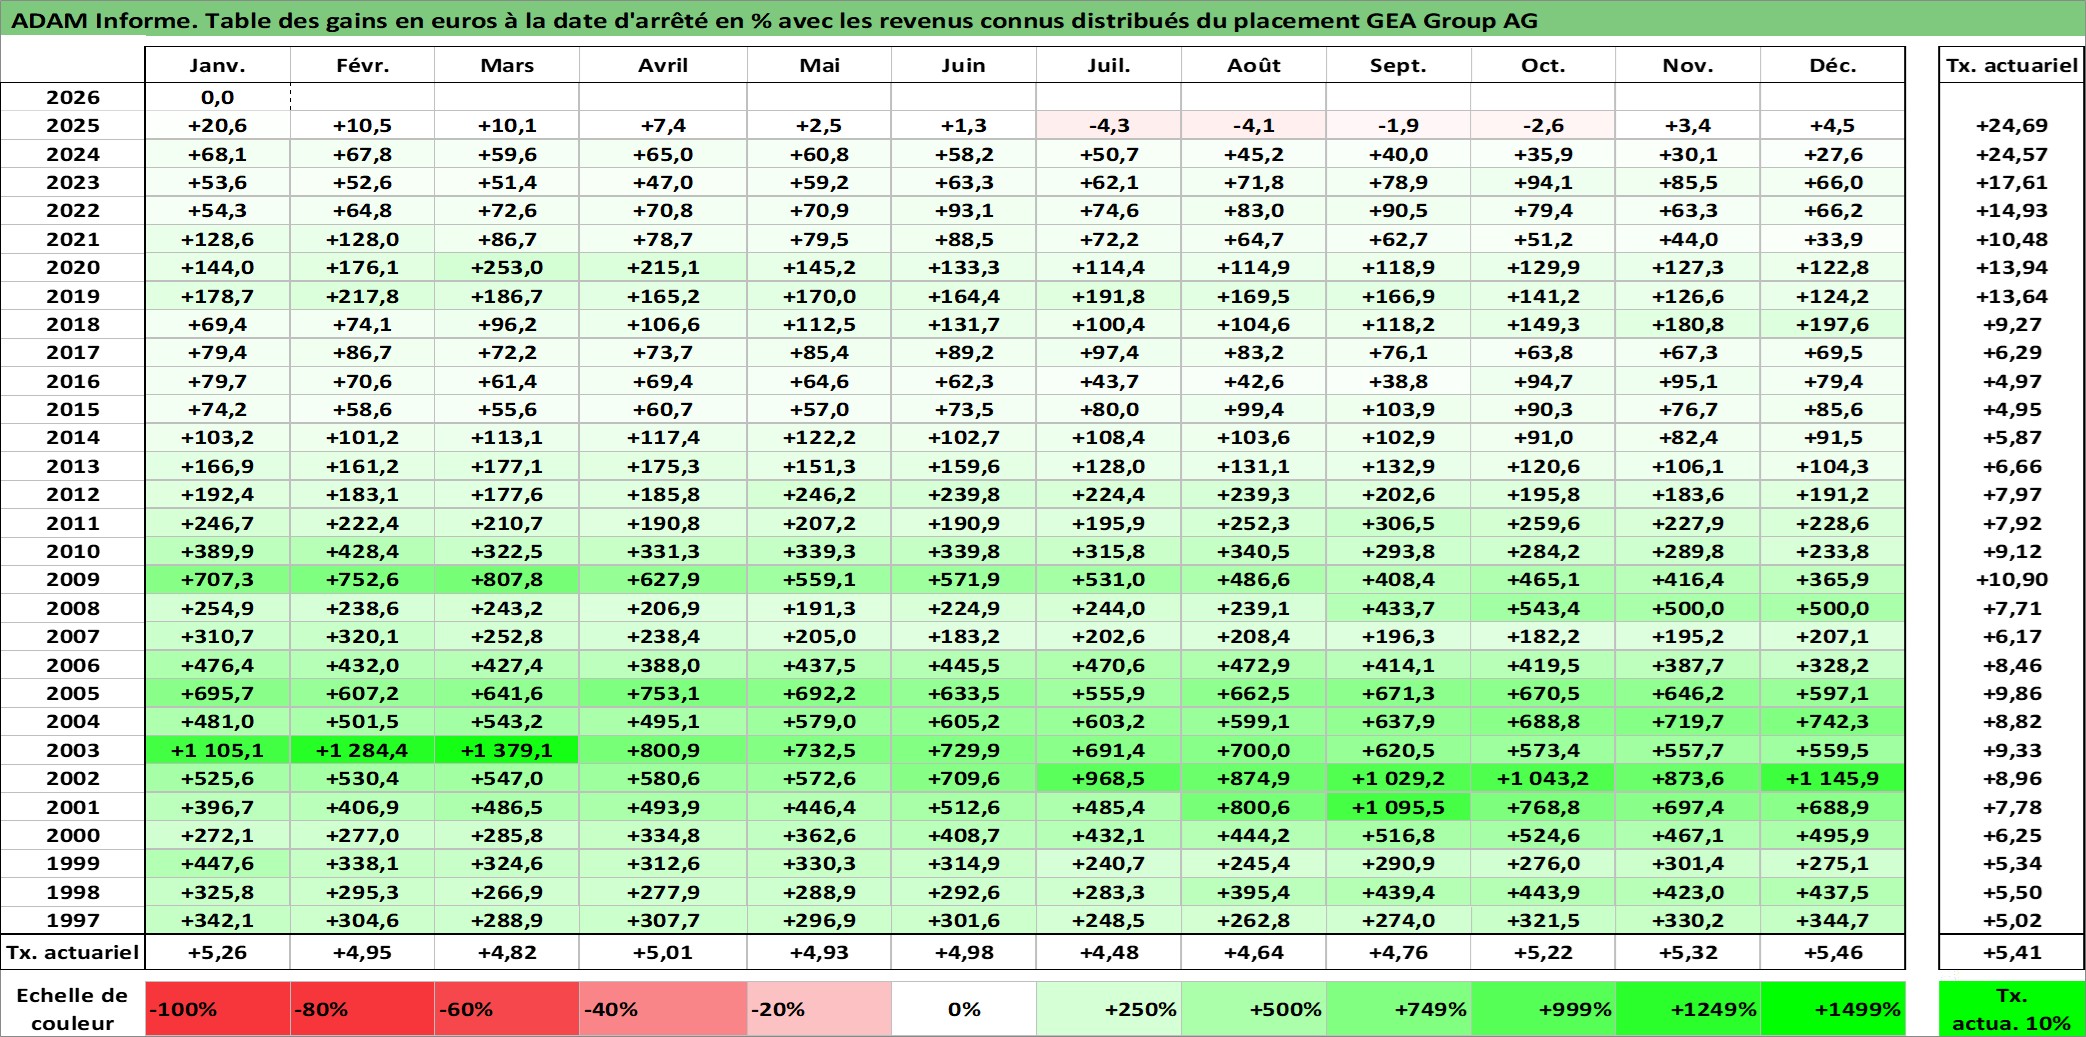This screenshot has width=2086, height=1037.
Task: Select the +94,1 cell in 2023
Action: 1543,182
